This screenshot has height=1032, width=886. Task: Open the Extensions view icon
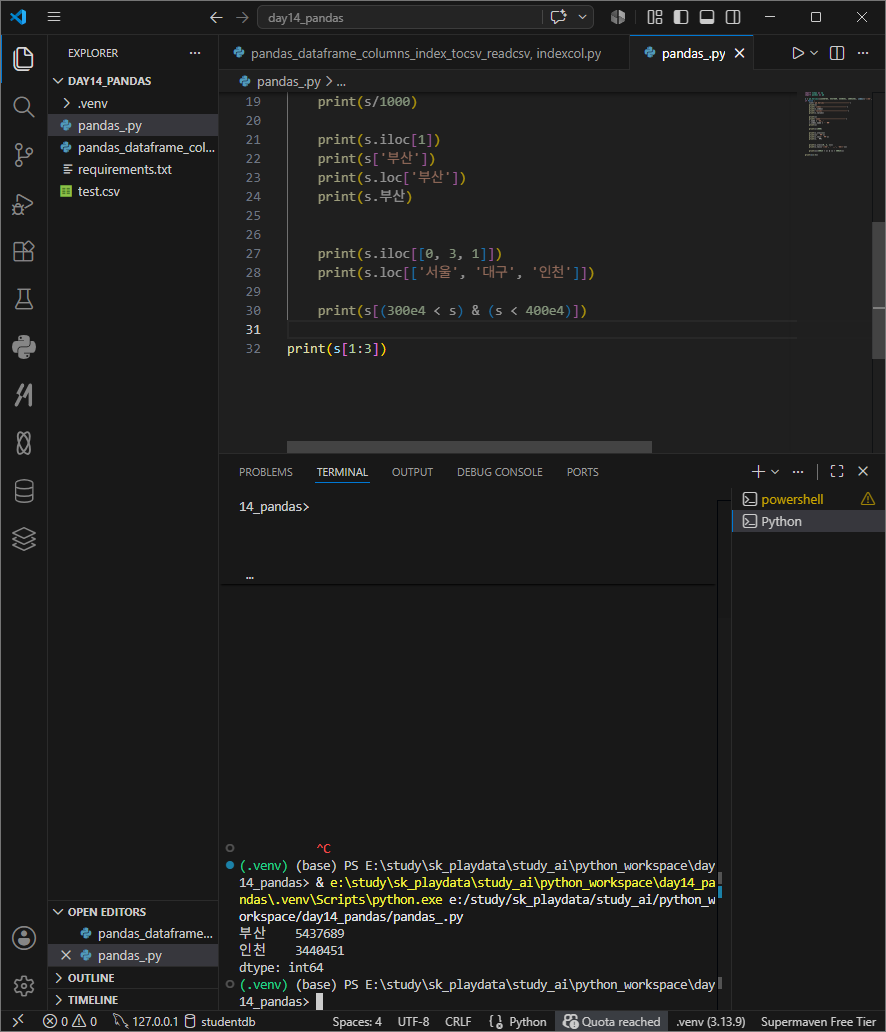(24, 251)
